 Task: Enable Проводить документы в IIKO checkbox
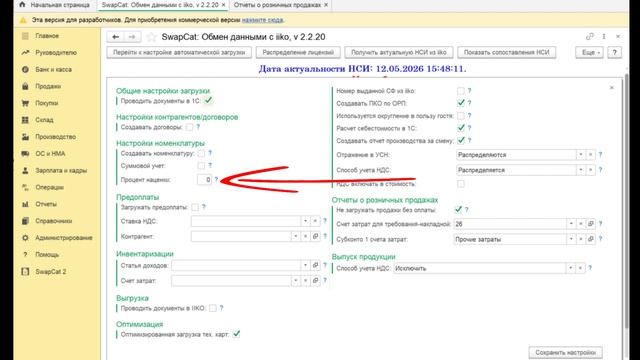[213, 308]
